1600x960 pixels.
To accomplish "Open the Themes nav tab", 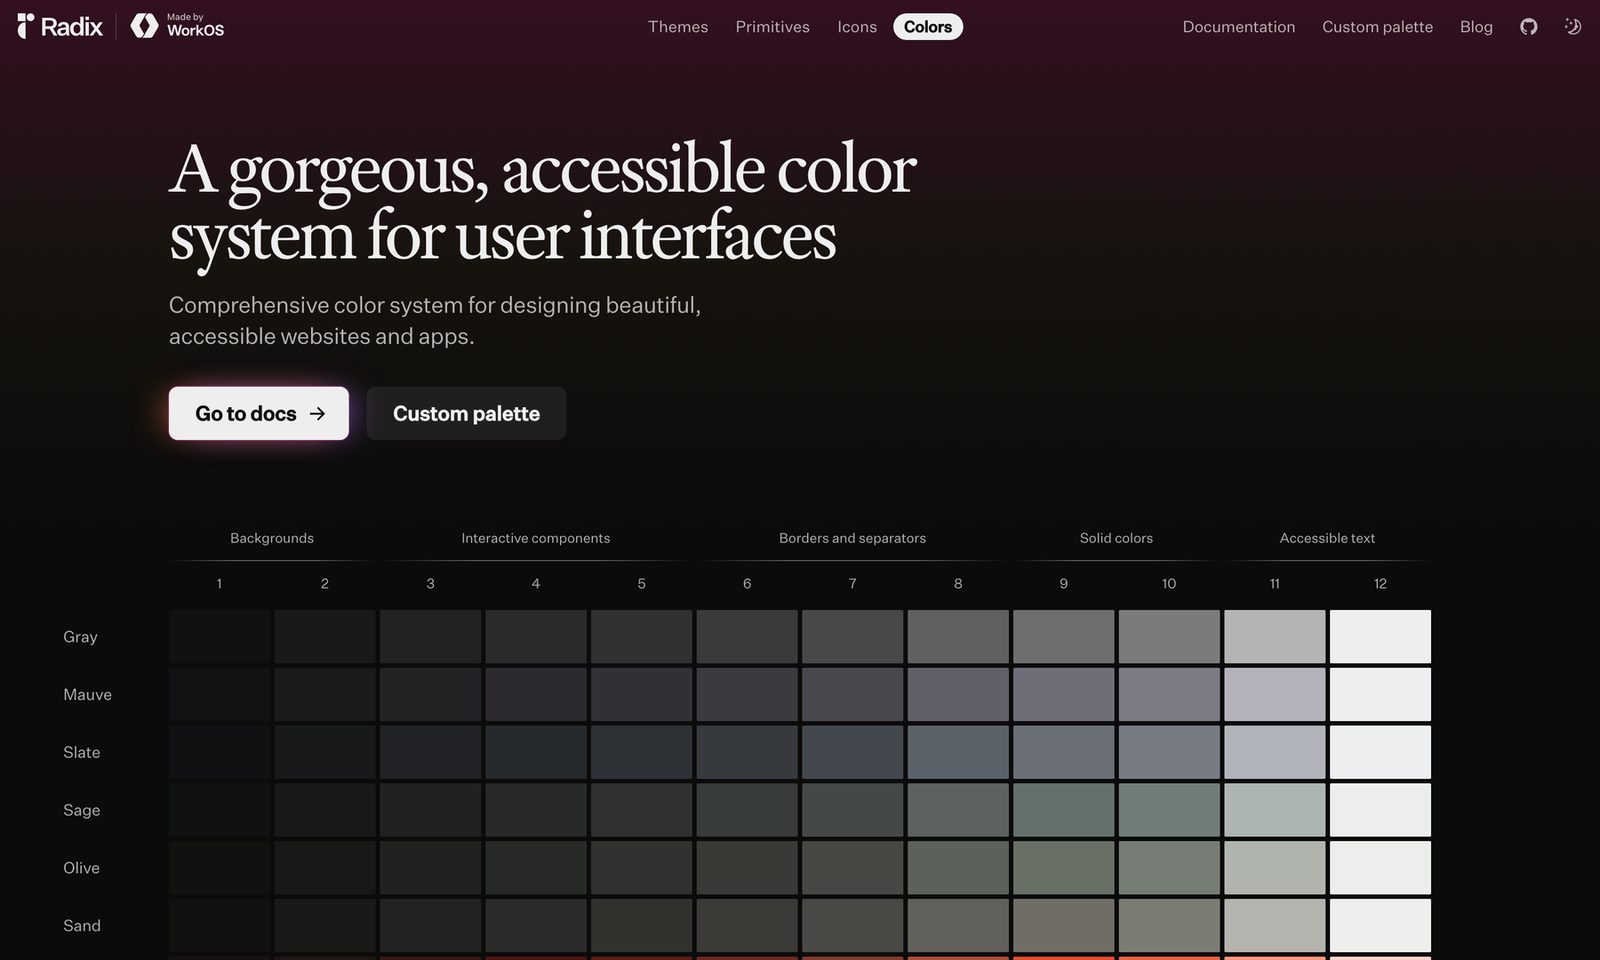I will (678, 27).
